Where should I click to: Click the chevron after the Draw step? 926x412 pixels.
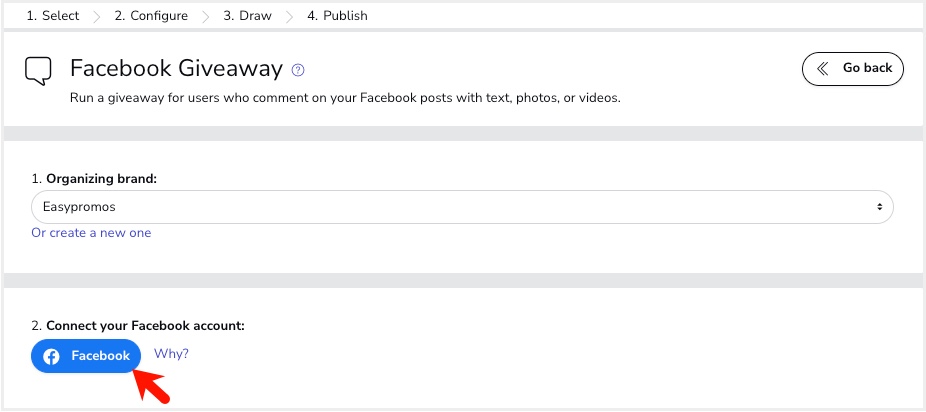point(290,16)
